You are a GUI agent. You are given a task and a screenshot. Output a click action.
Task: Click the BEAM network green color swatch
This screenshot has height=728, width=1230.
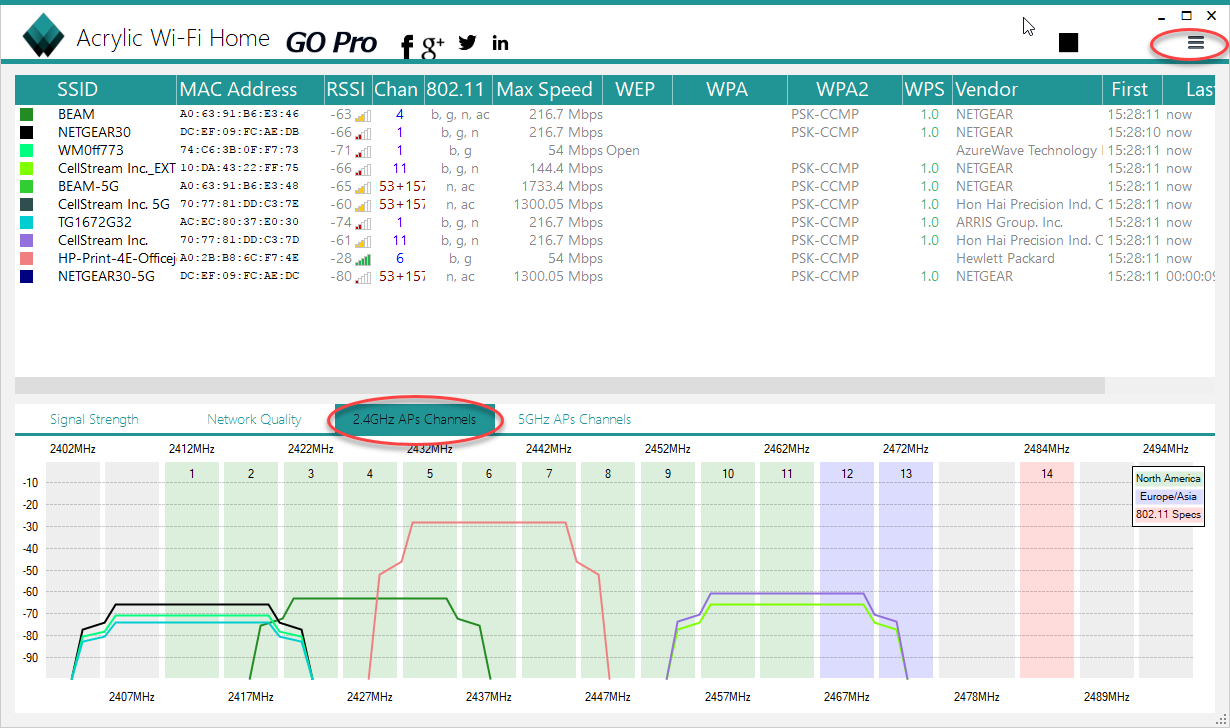[x=27, y=115]
